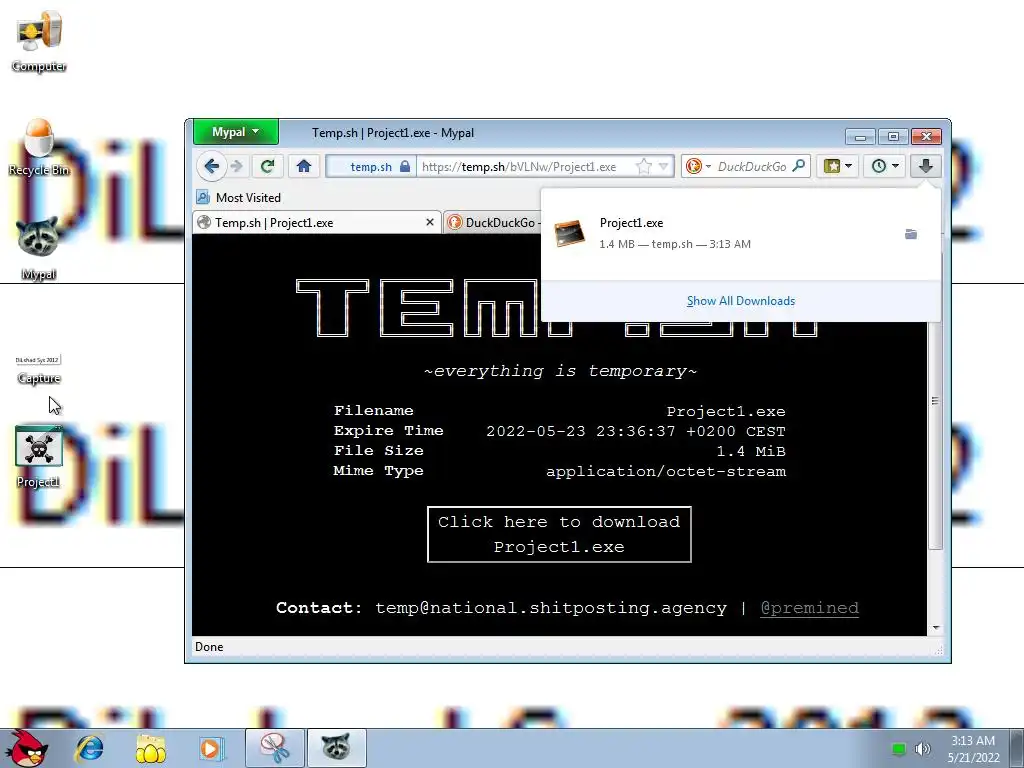
Task: Go to the Home page
Action: (x=304, y=167)
